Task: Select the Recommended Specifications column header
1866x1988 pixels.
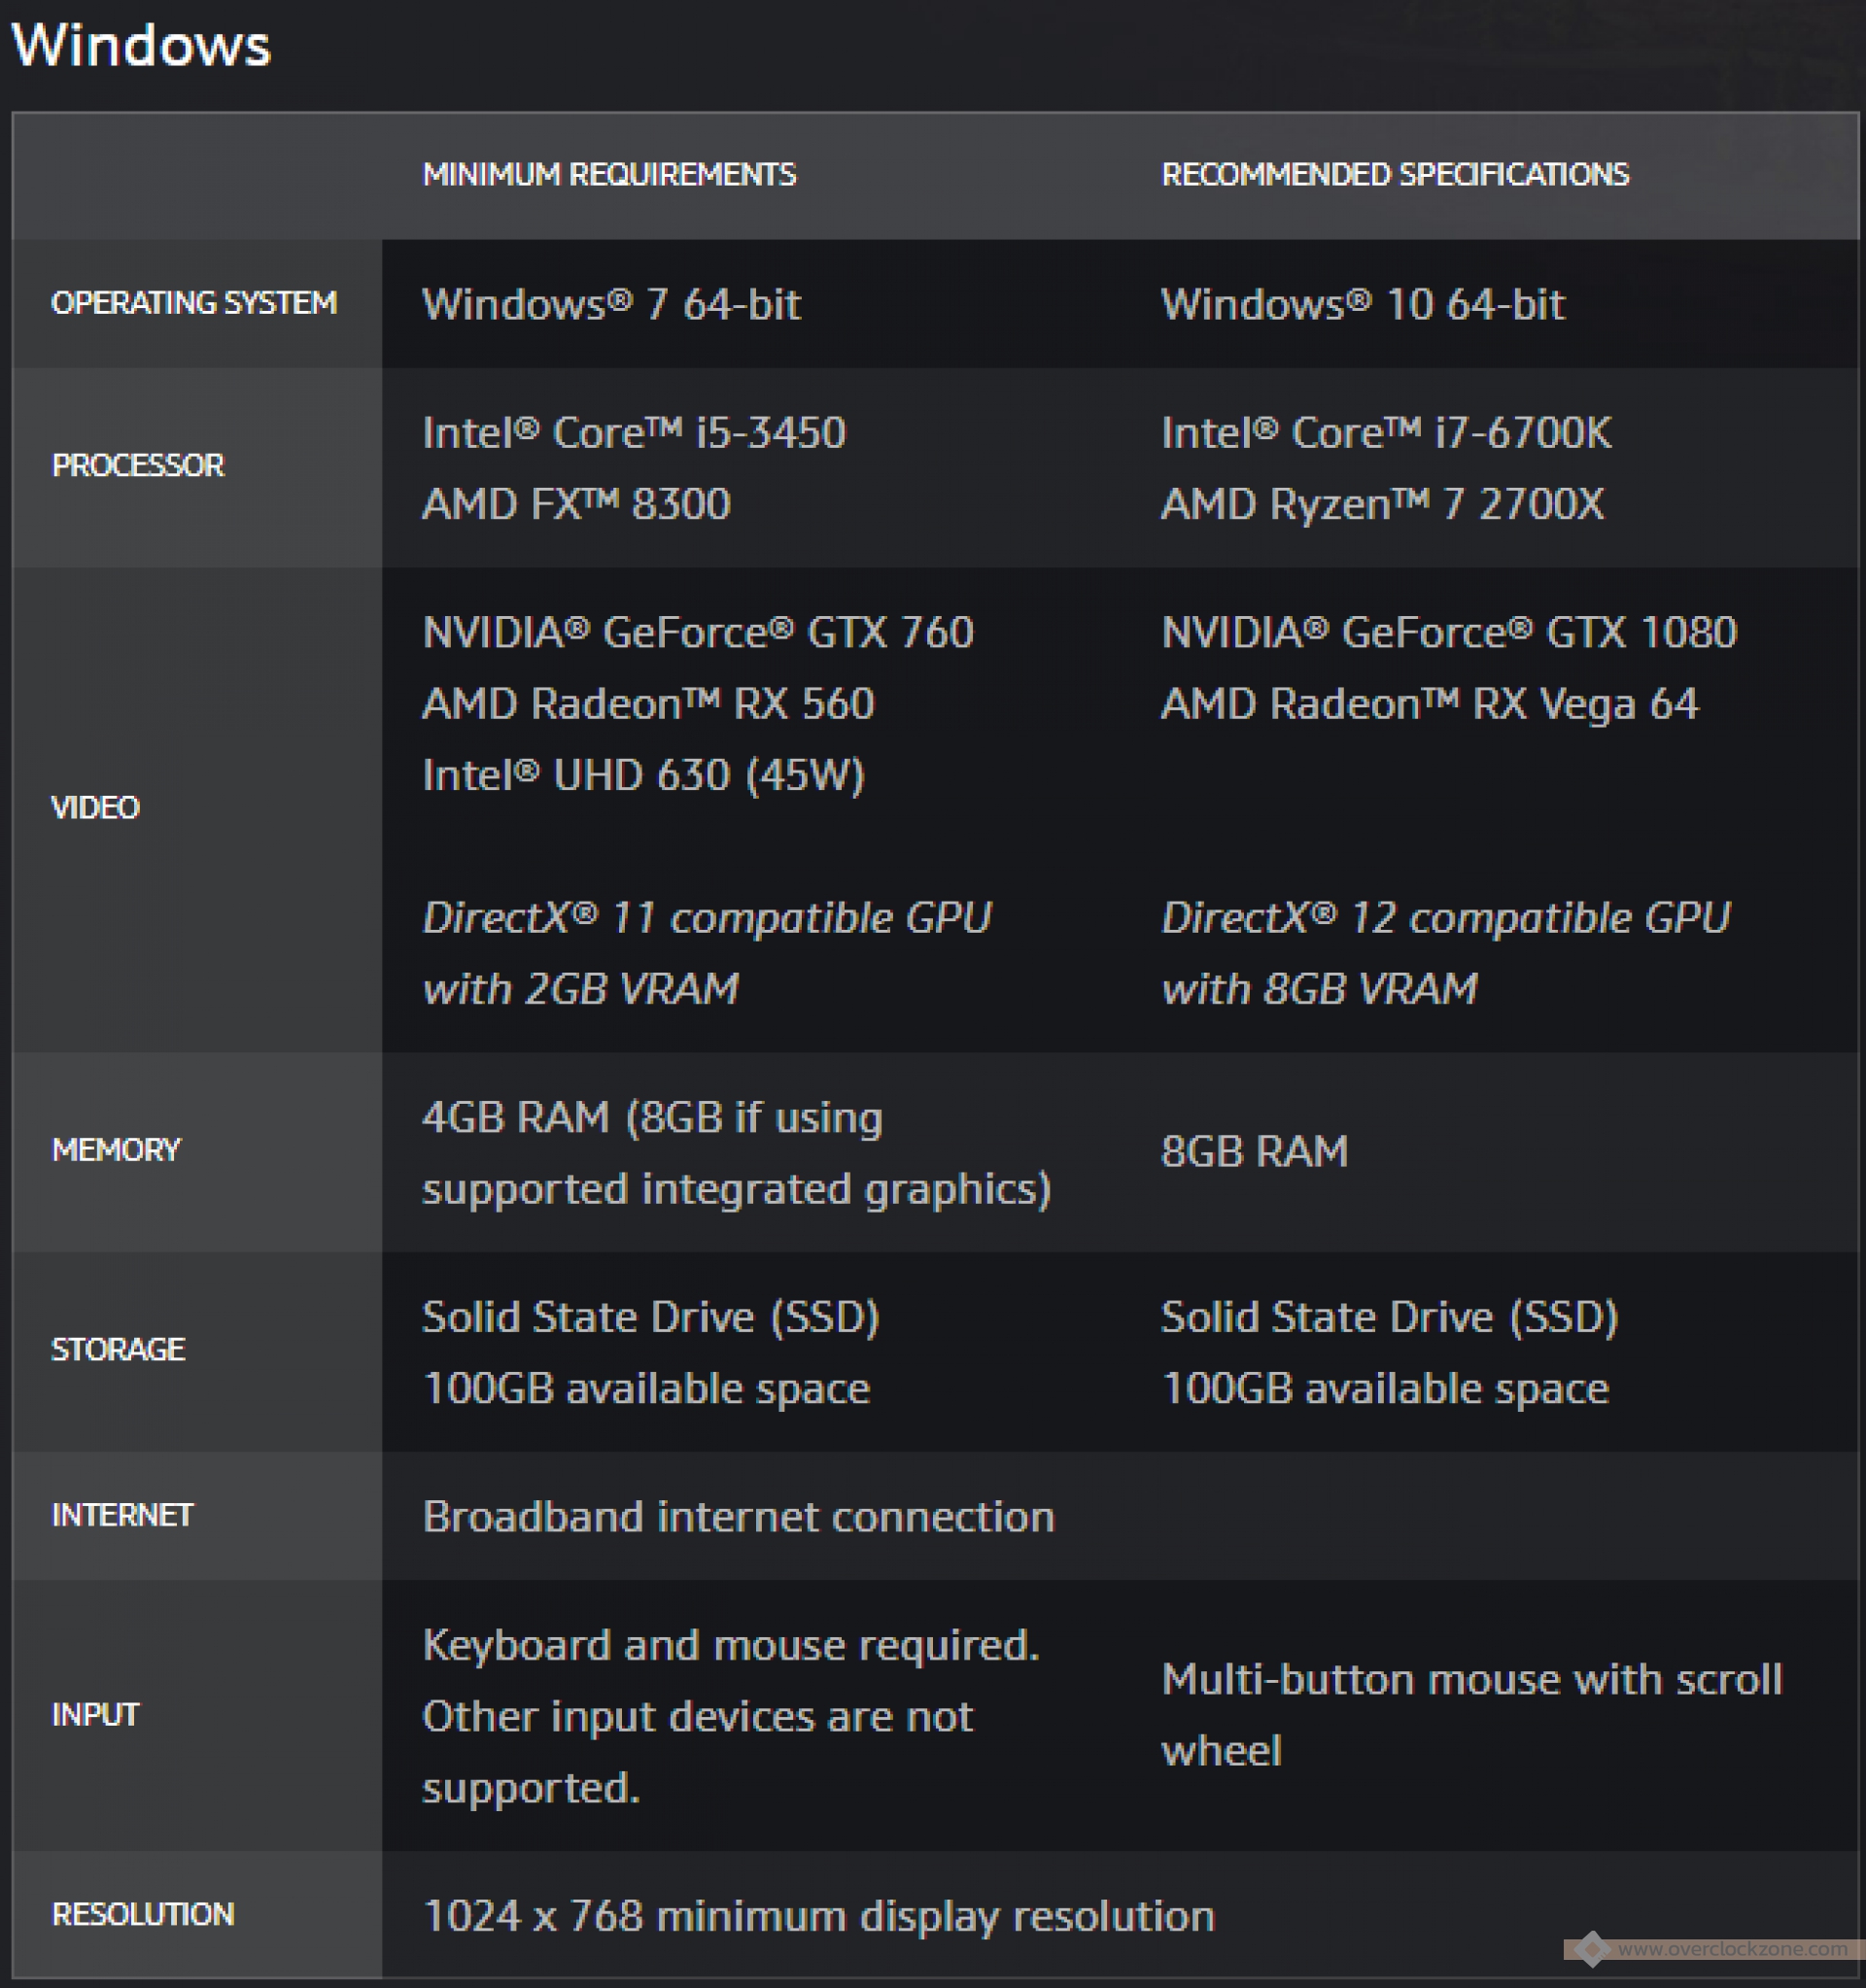Action: click(1395, 174)
